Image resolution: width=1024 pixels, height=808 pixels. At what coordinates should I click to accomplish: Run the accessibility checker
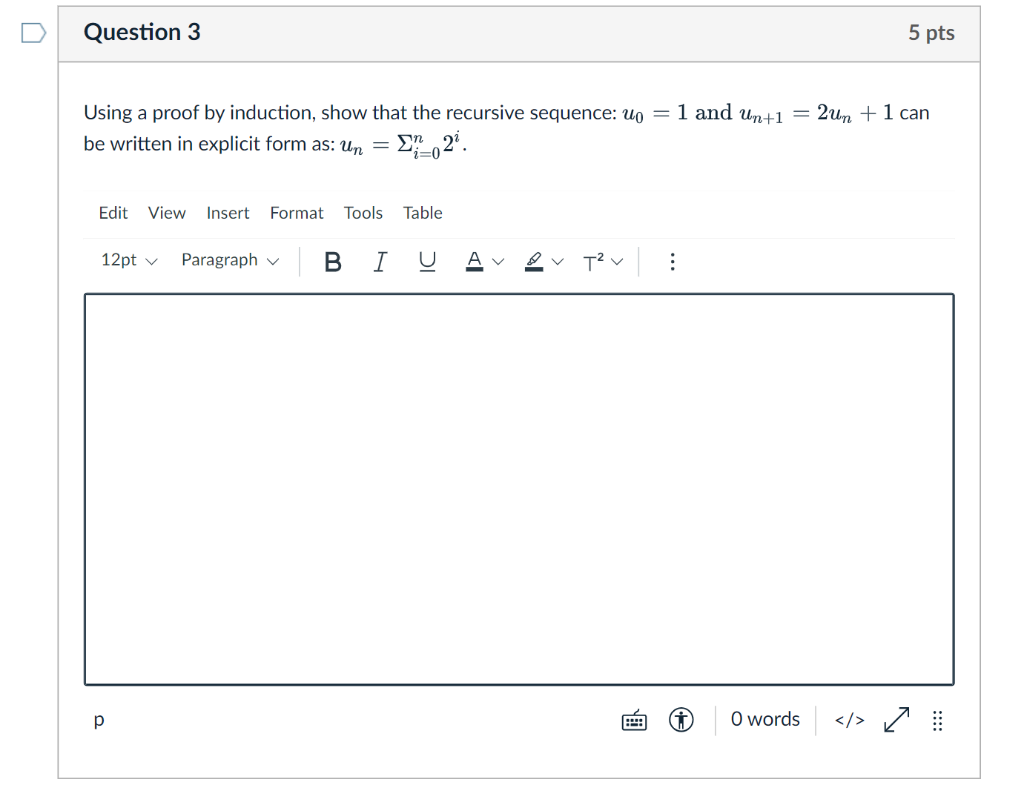click(681, 719)
